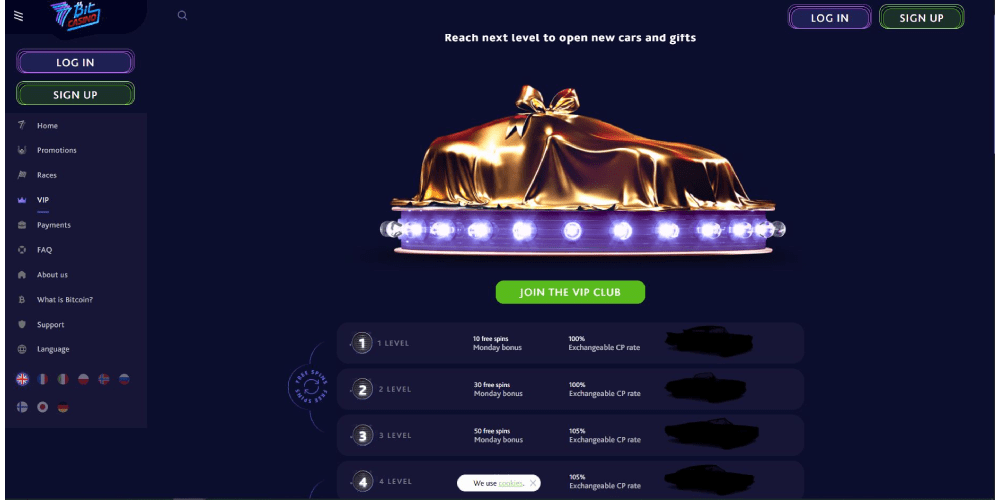The image size is (1000, 500).
Task: Select the UK flag language
Action: point(22,379)
